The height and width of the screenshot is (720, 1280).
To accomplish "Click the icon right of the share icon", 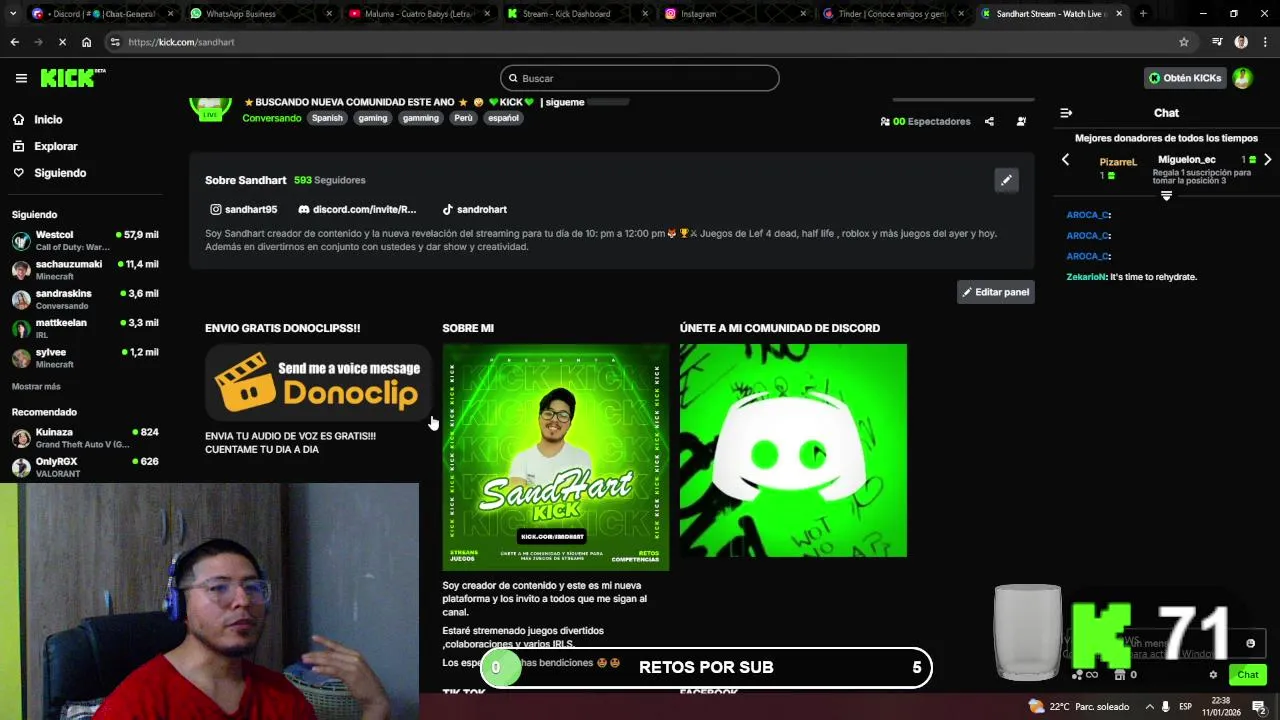I will tap(1021, 121).
